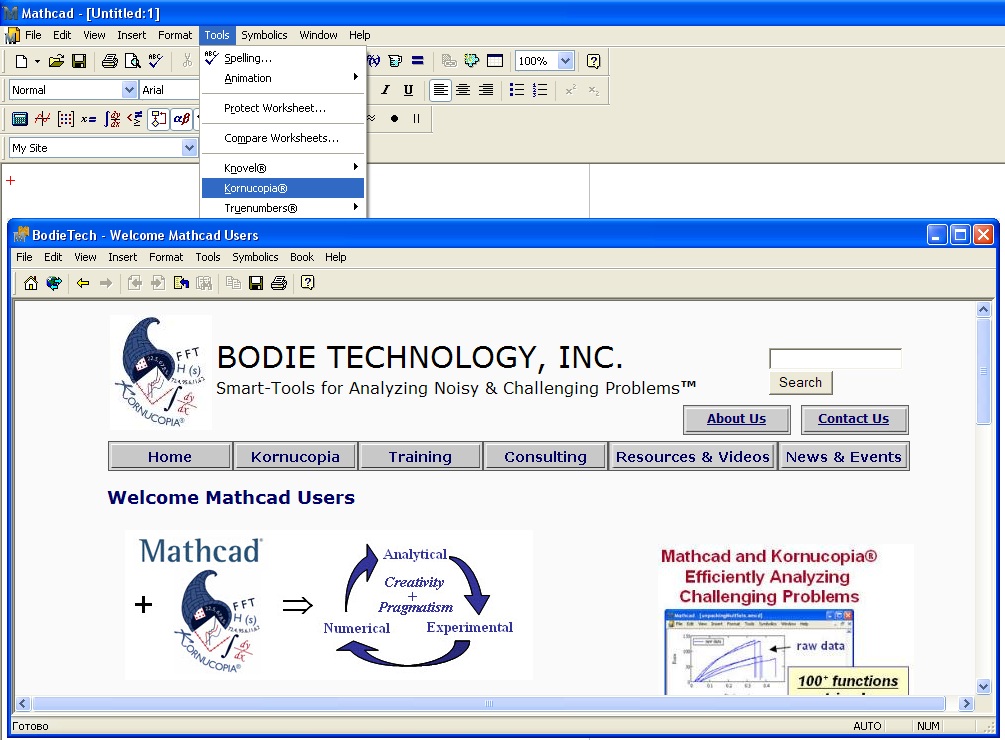1005x740 pixels.
Task: Click Consulting navigation button
Action: point(545,457)
